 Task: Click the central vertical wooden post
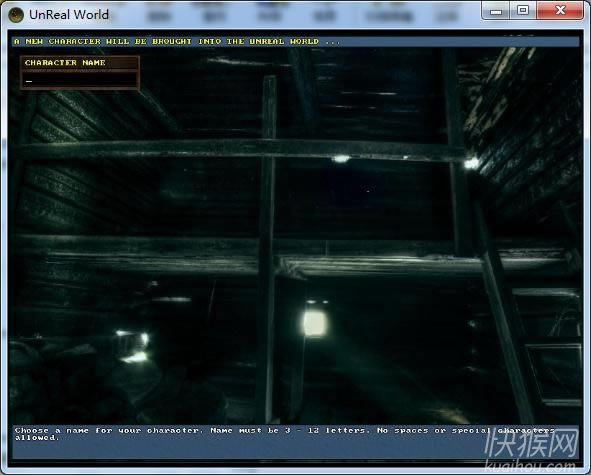coord(267,249)
